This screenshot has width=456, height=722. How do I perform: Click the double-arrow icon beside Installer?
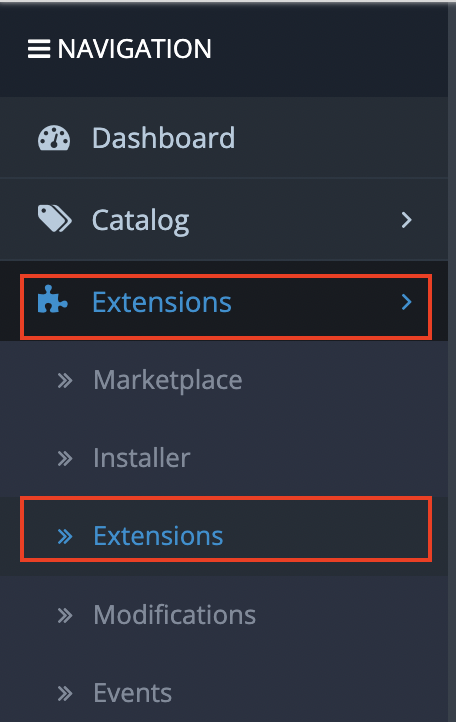[x=65, y=459]
